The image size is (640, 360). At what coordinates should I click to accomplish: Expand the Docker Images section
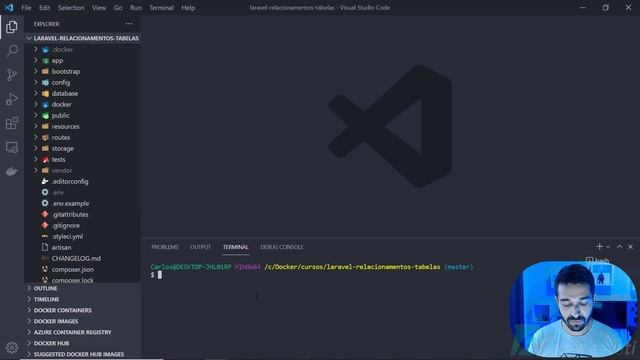82,321
